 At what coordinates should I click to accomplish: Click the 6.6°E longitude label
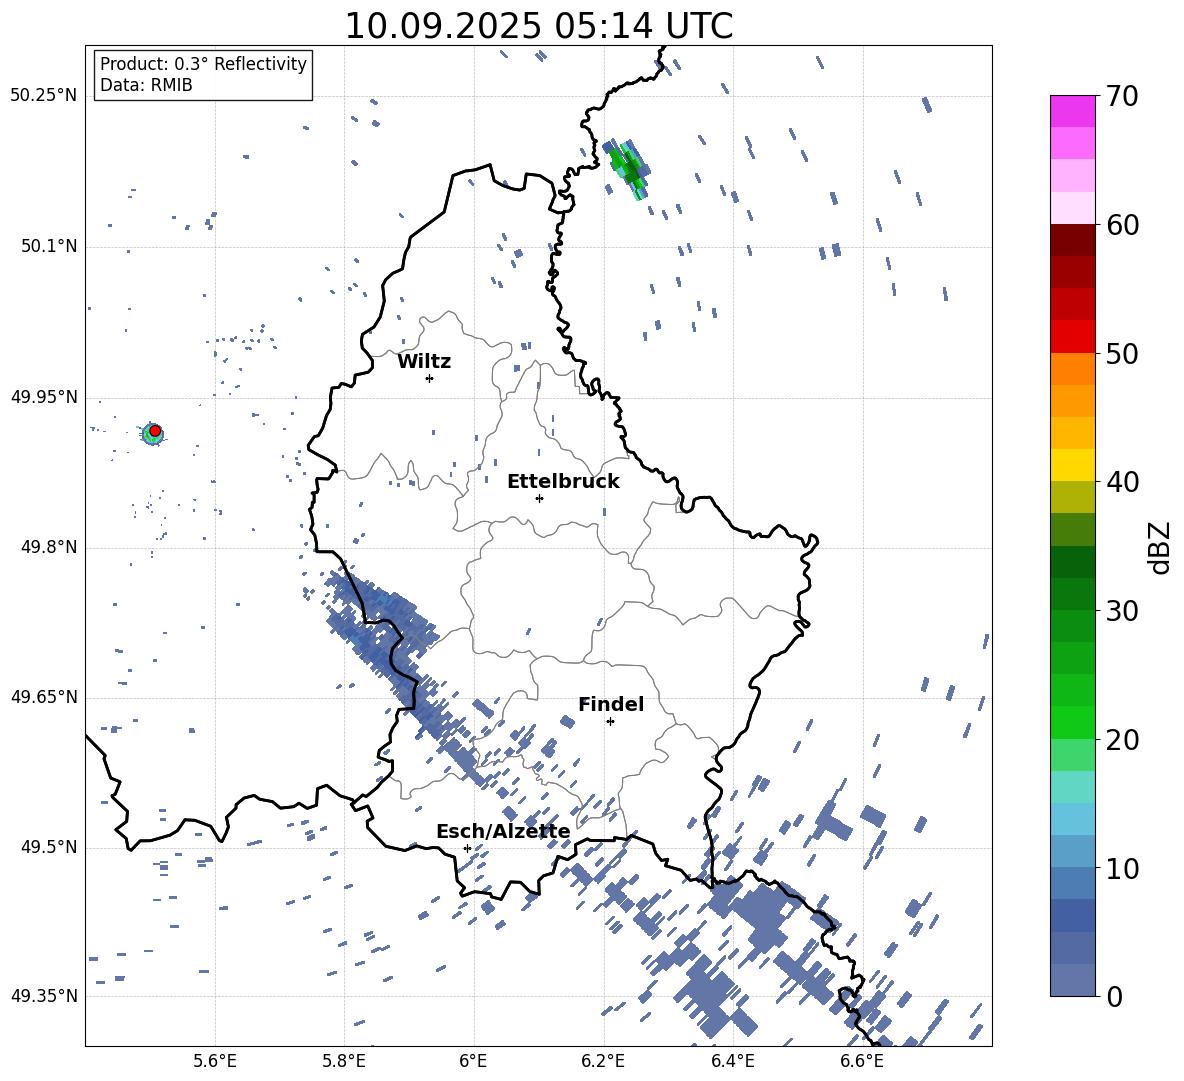pyautogui.click(x=862, y=1062)
